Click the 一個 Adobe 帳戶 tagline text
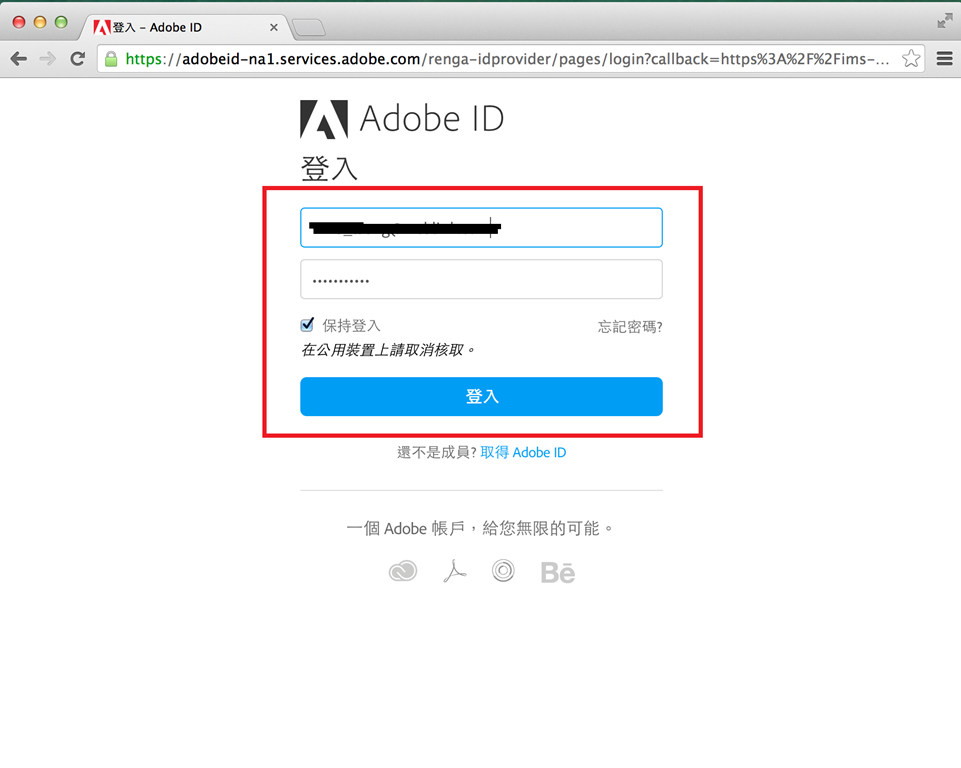 pos(479,528)
